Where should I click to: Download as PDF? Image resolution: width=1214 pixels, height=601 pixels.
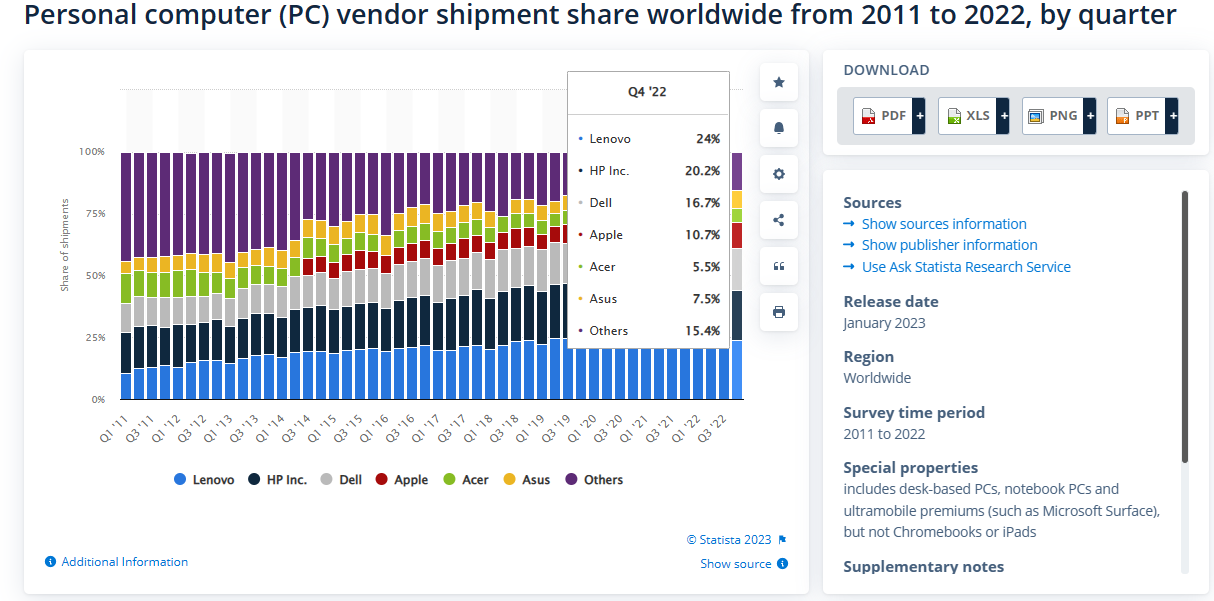tap(882, 116)
